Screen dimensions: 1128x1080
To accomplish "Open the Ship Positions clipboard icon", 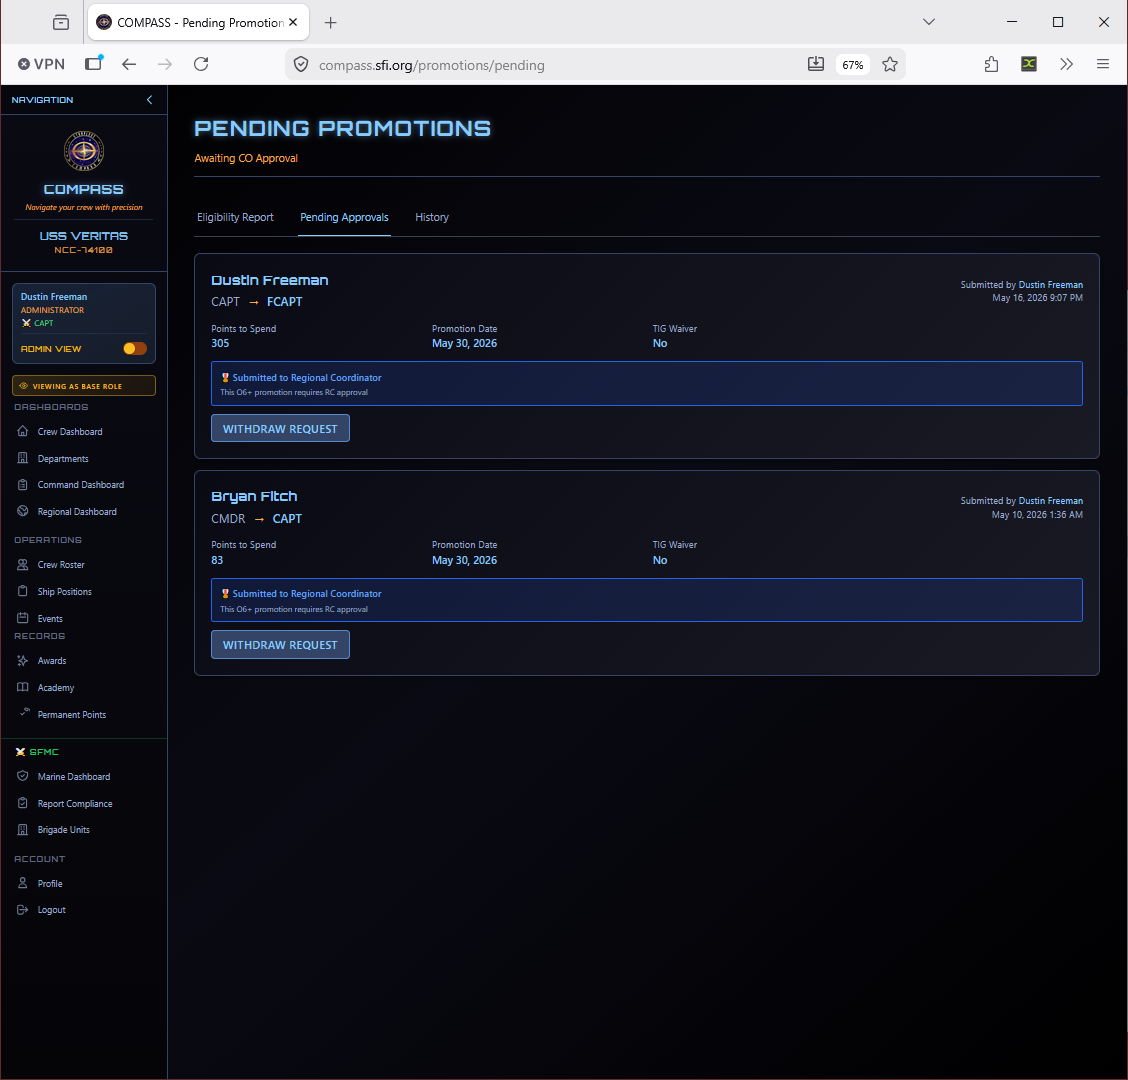I will coord(22,591).
